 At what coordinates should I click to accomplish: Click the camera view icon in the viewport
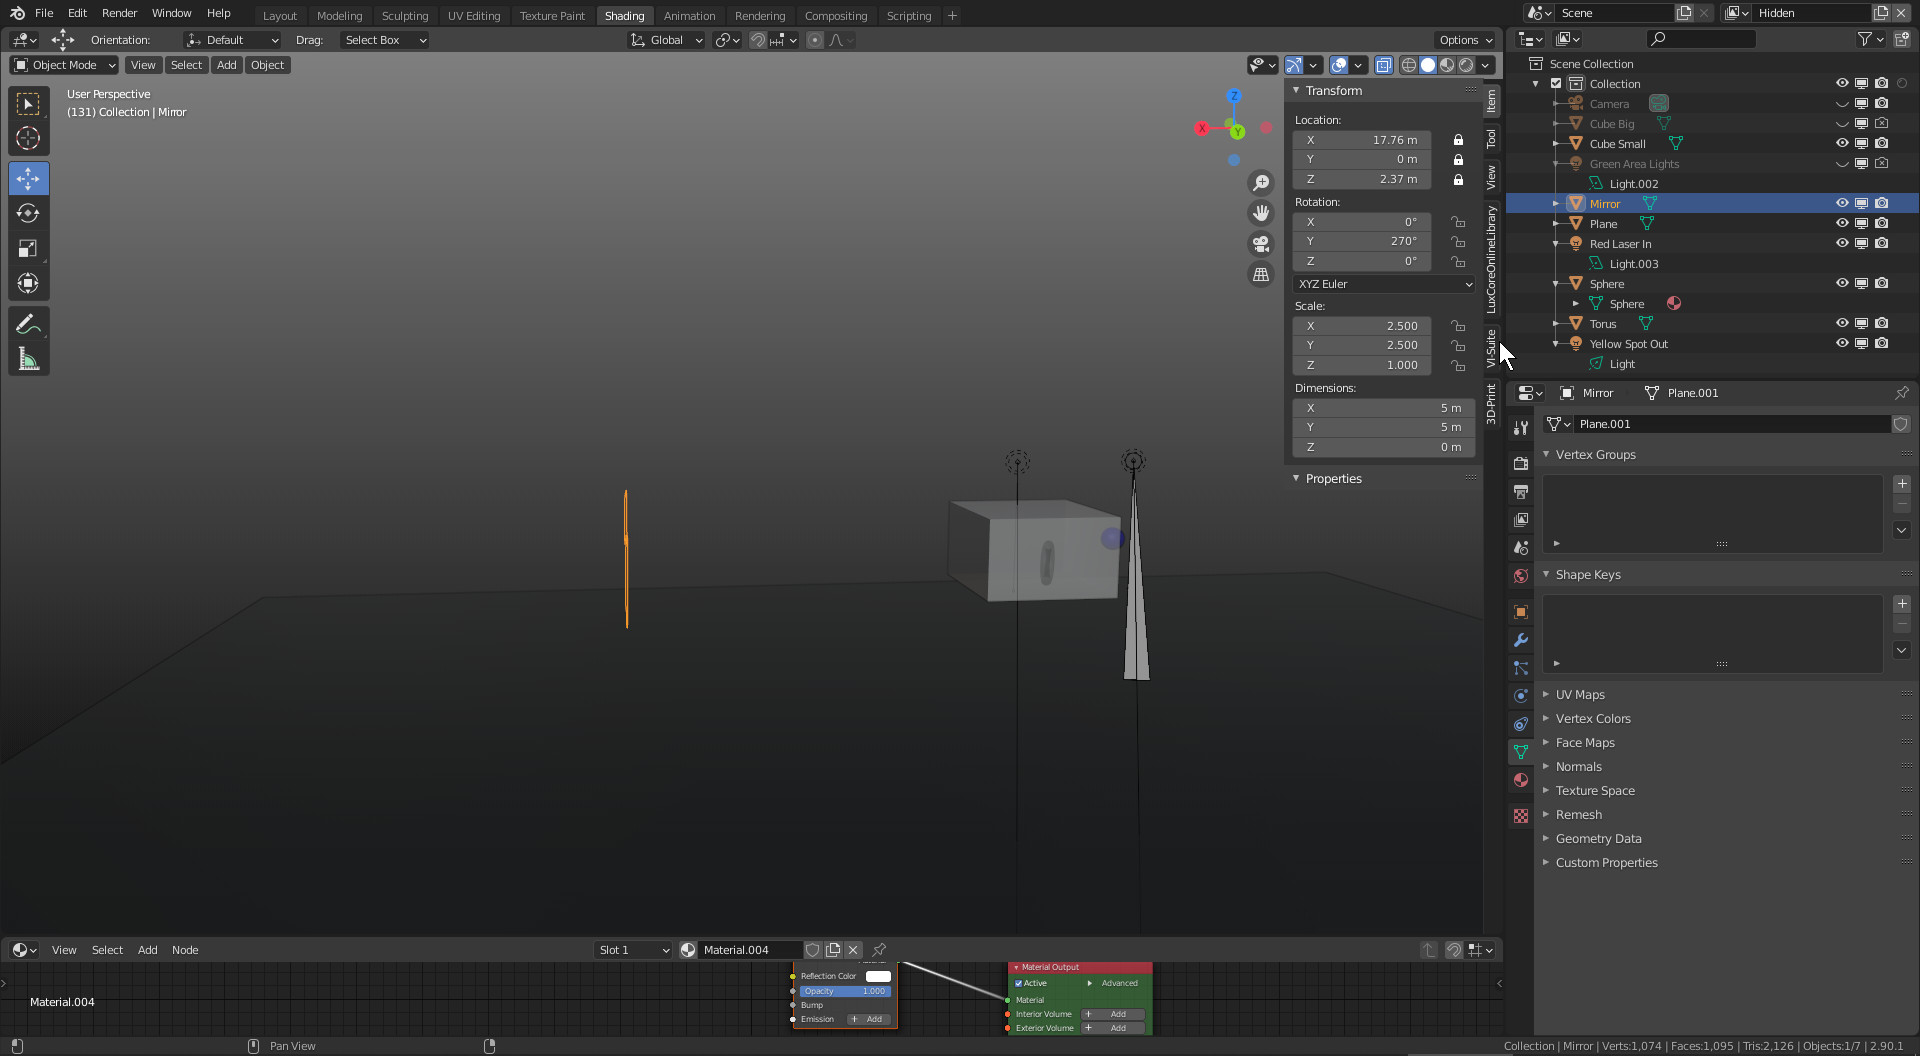coord(1261,244)
